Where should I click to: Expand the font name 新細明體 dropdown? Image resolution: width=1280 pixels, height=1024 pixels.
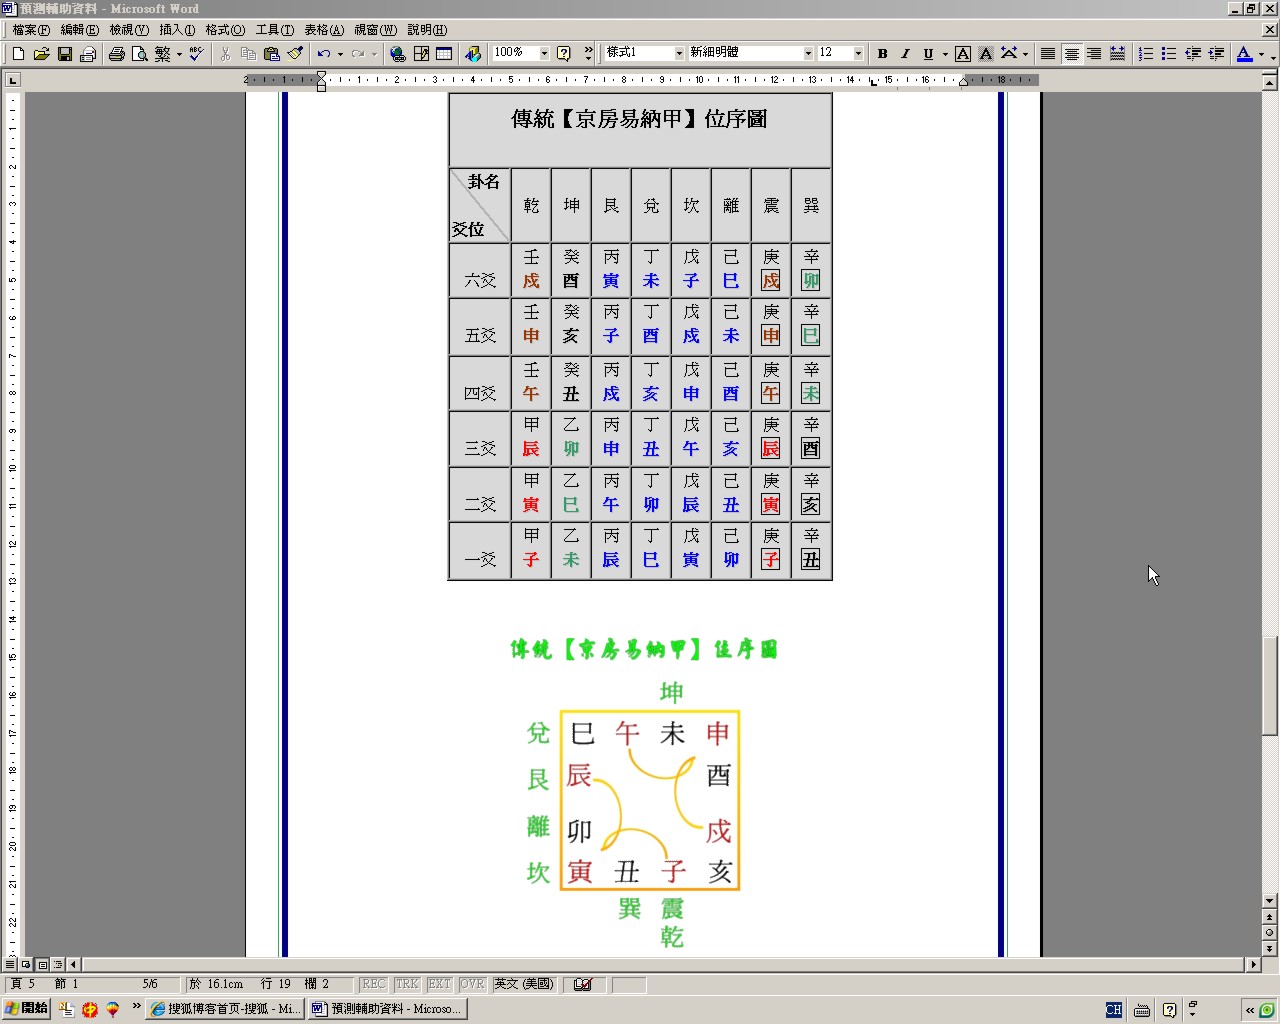click(808, 53)
